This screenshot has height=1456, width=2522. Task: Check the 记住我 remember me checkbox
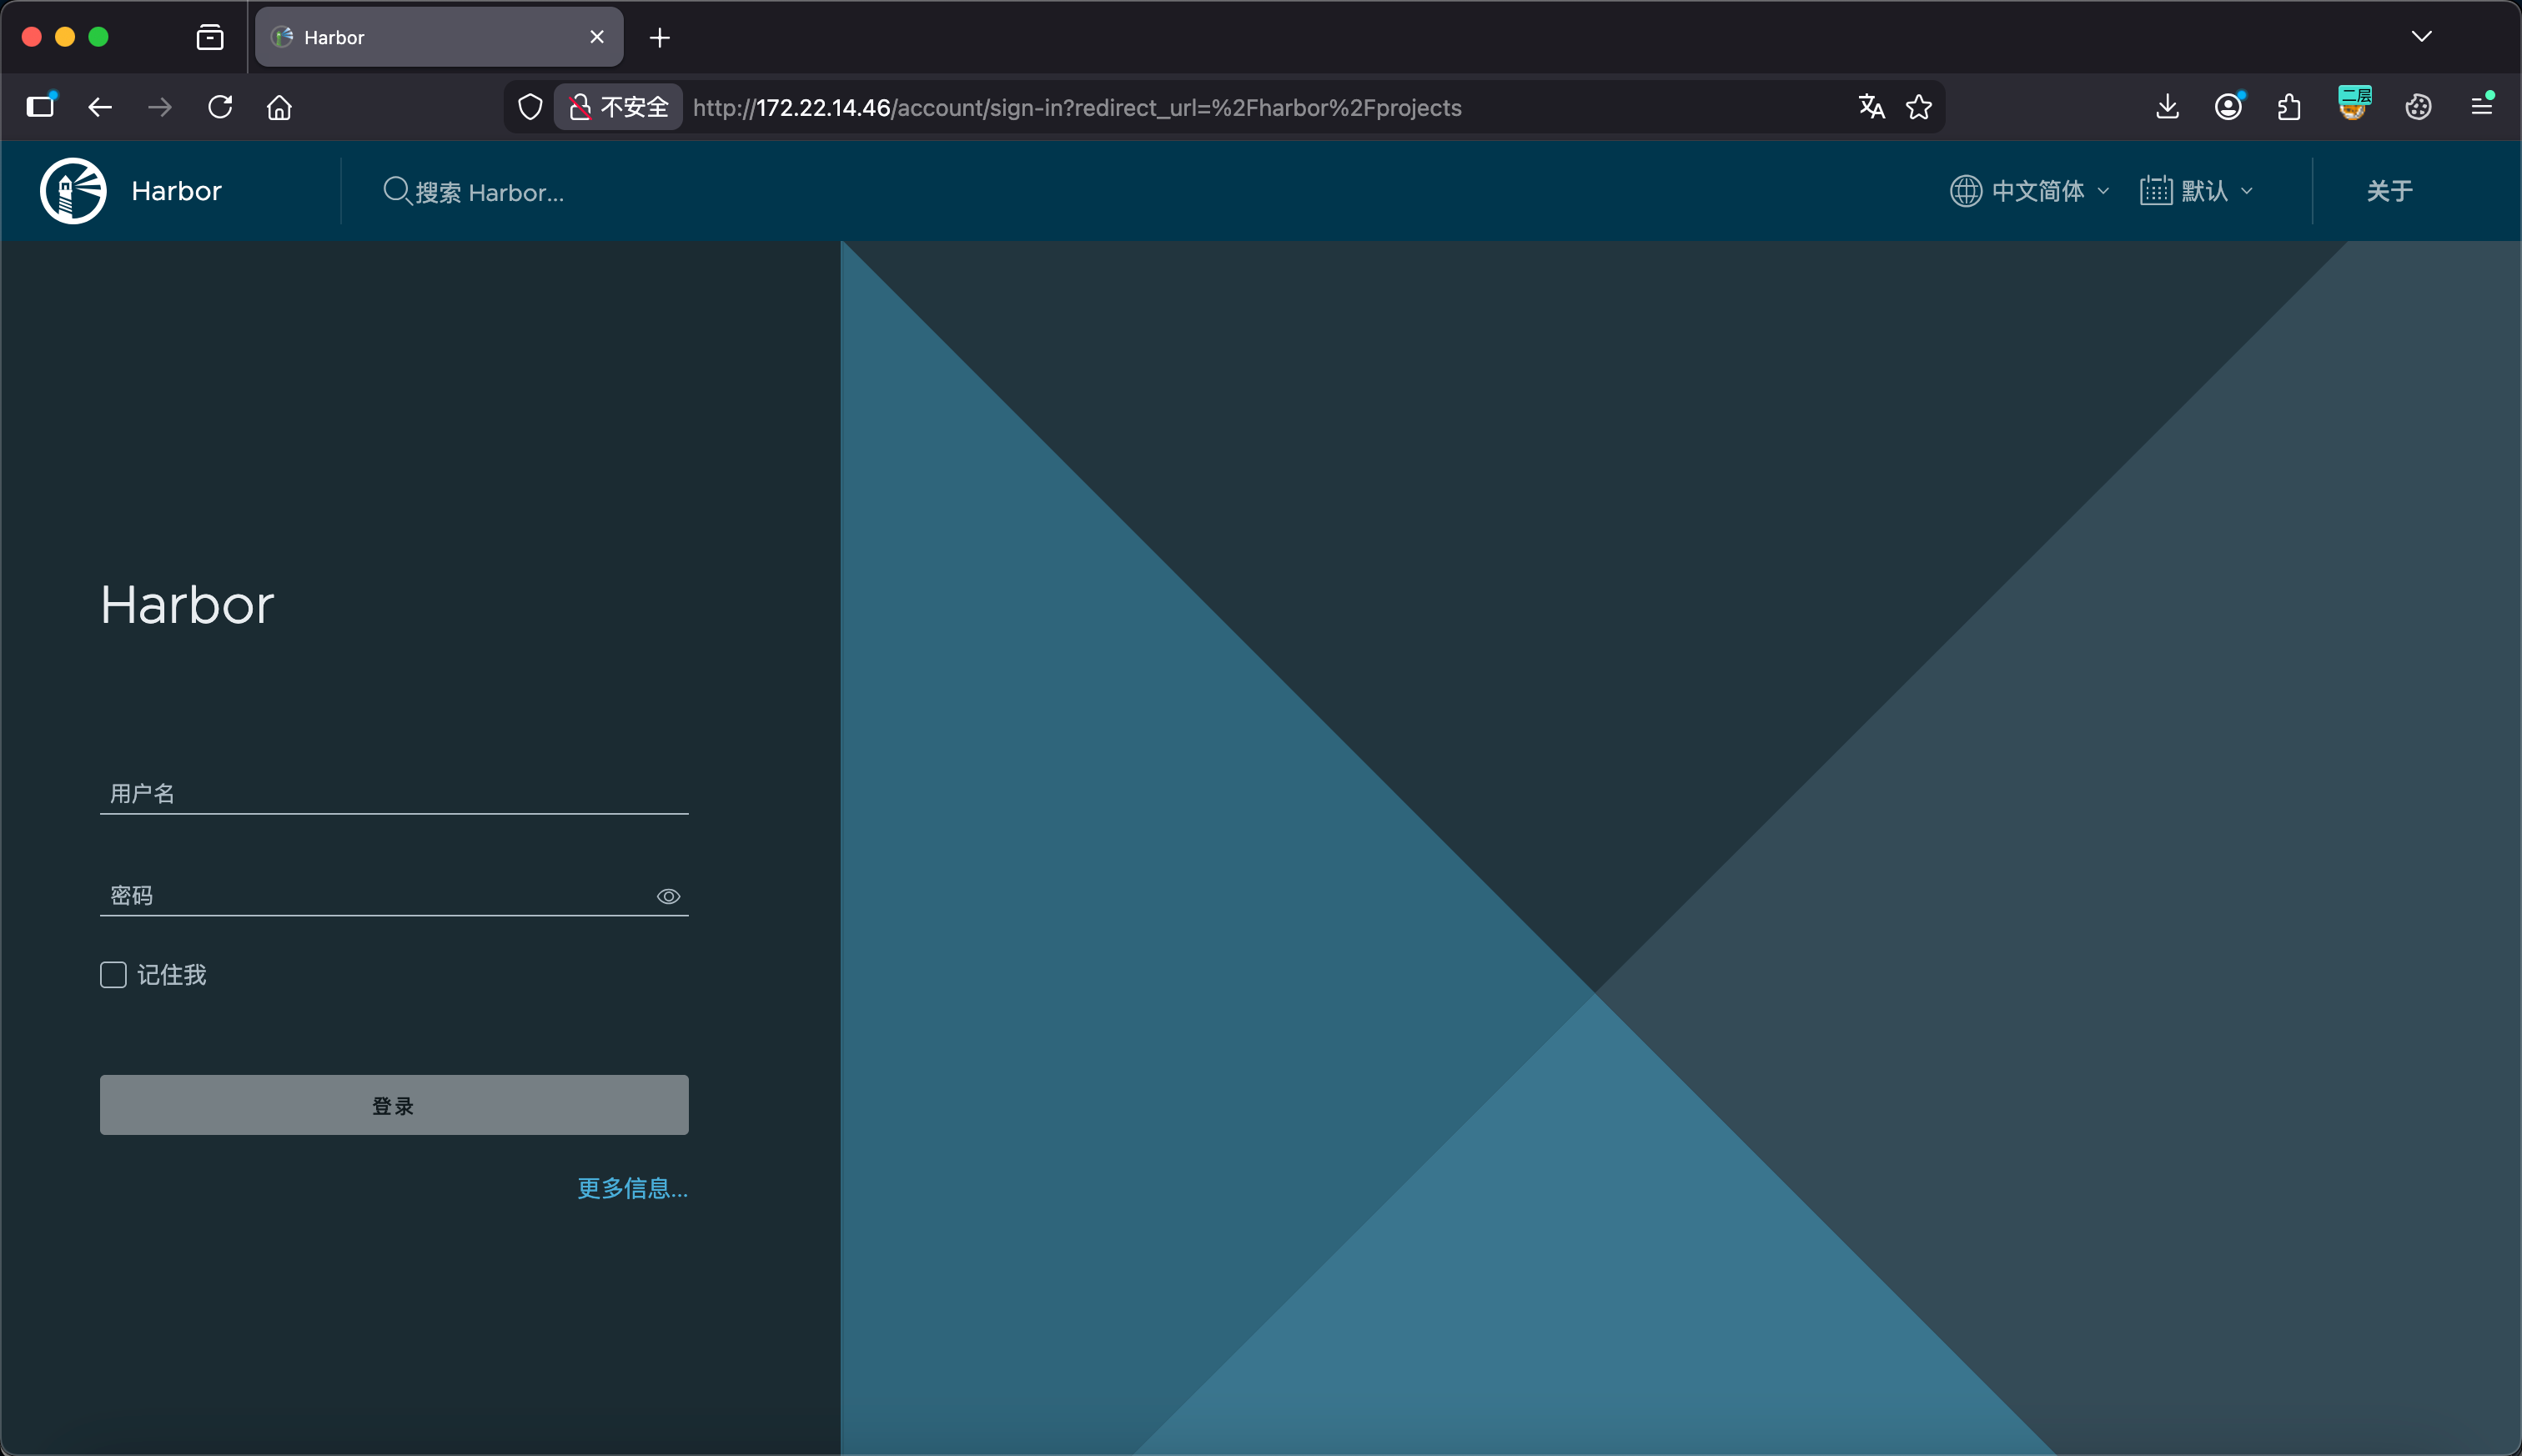(113, 975)
